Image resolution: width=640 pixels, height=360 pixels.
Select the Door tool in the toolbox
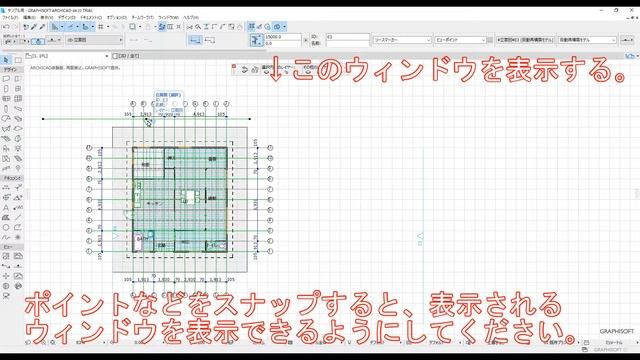[x=6, y=89]
